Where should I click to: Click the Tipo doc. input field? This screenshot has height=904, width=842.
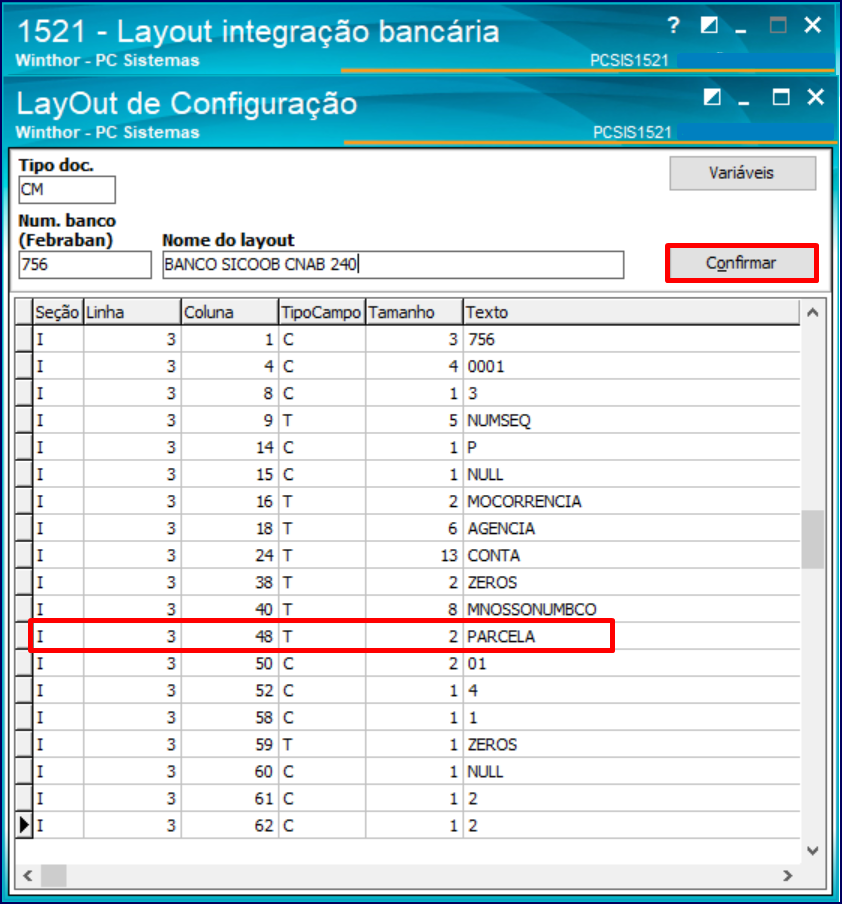point(67,190)
